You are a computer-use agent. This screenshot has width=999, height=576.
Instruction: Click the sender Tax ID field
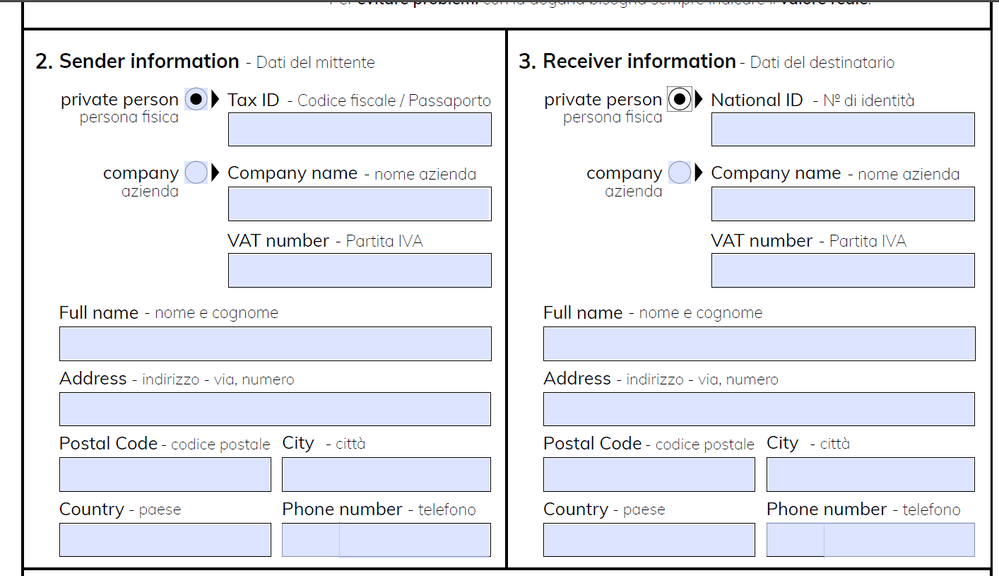360,129
